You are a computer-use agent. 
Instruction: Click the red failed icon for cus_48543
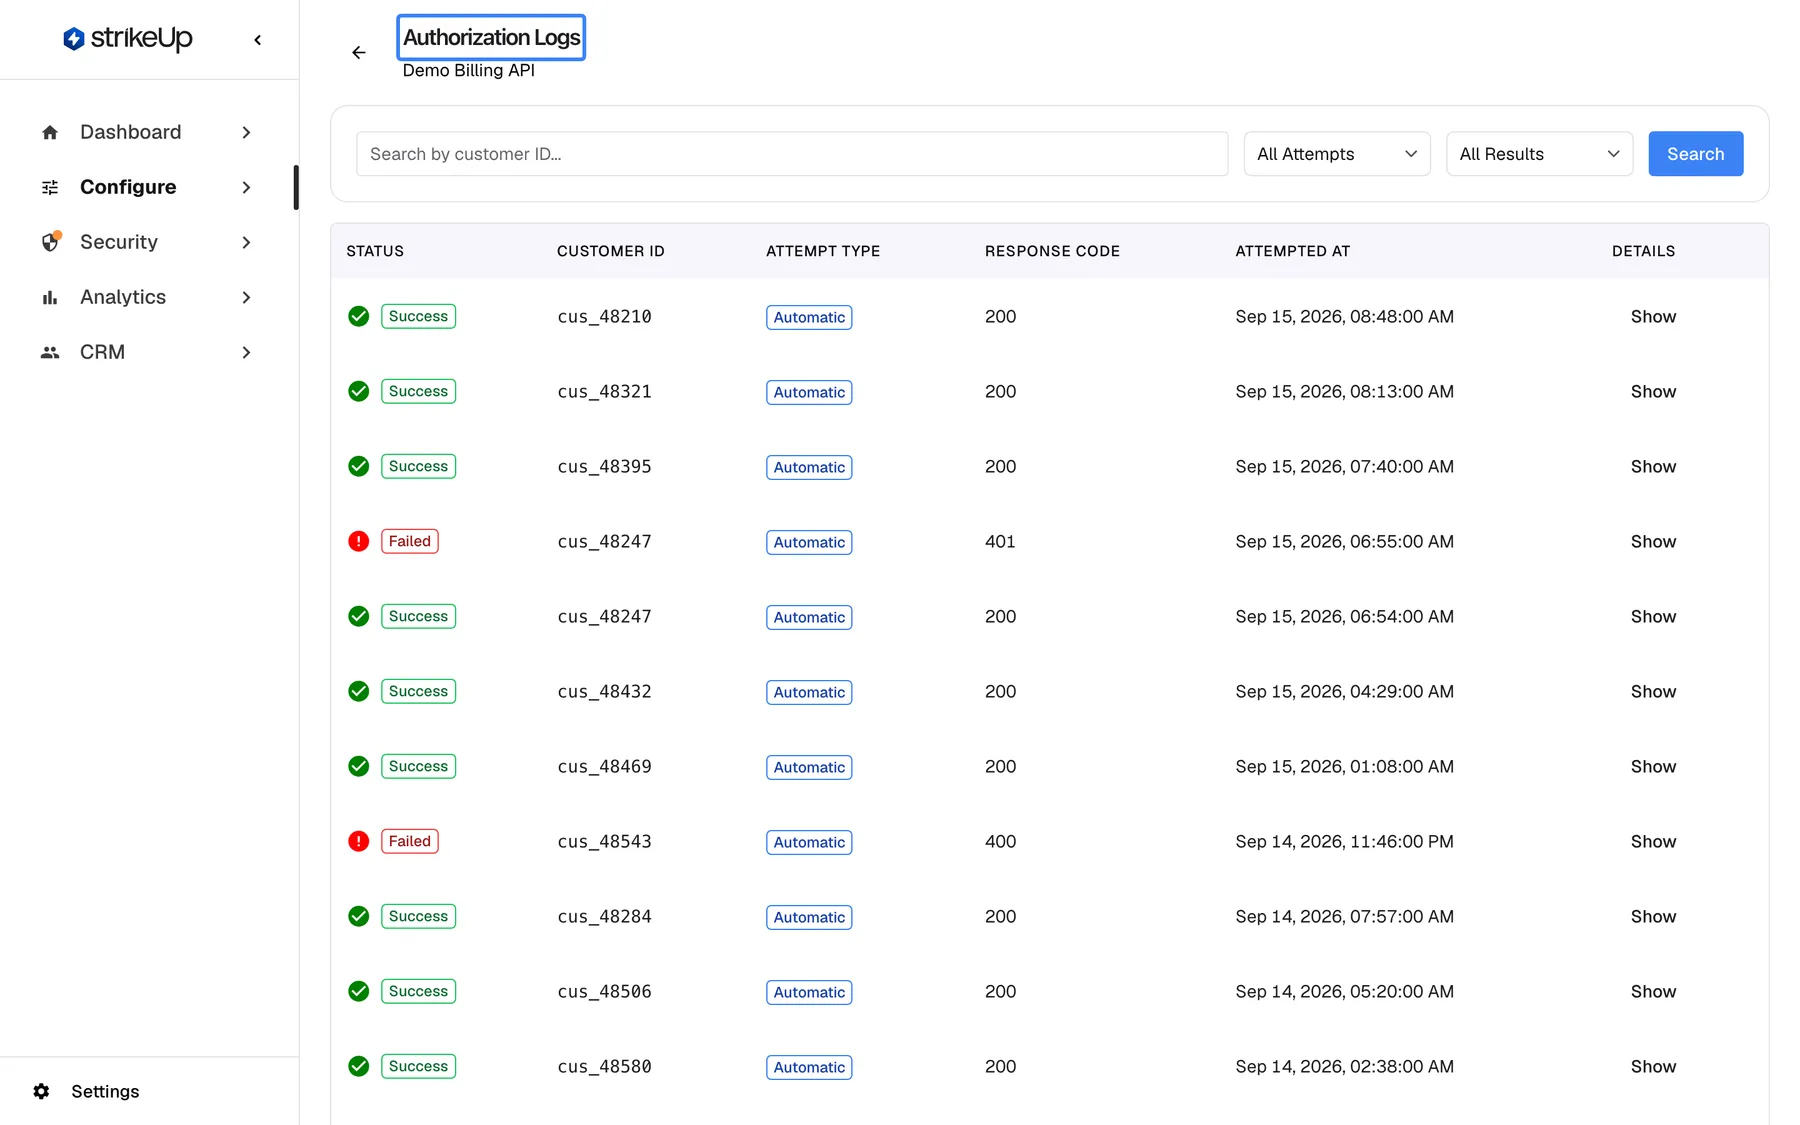coord(359,841)
